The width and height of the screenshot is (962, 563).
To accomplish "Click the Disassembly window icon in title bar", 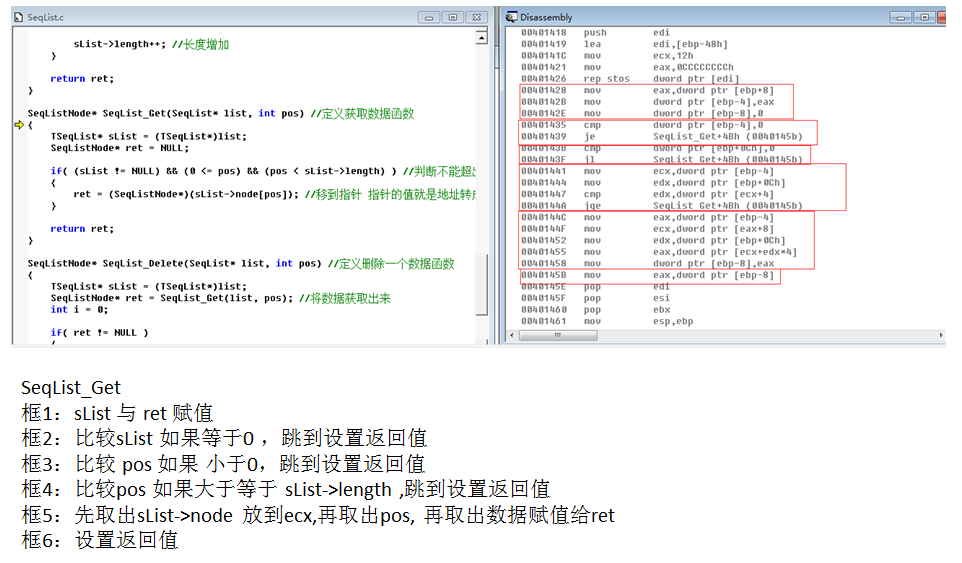I will (511, 17).
